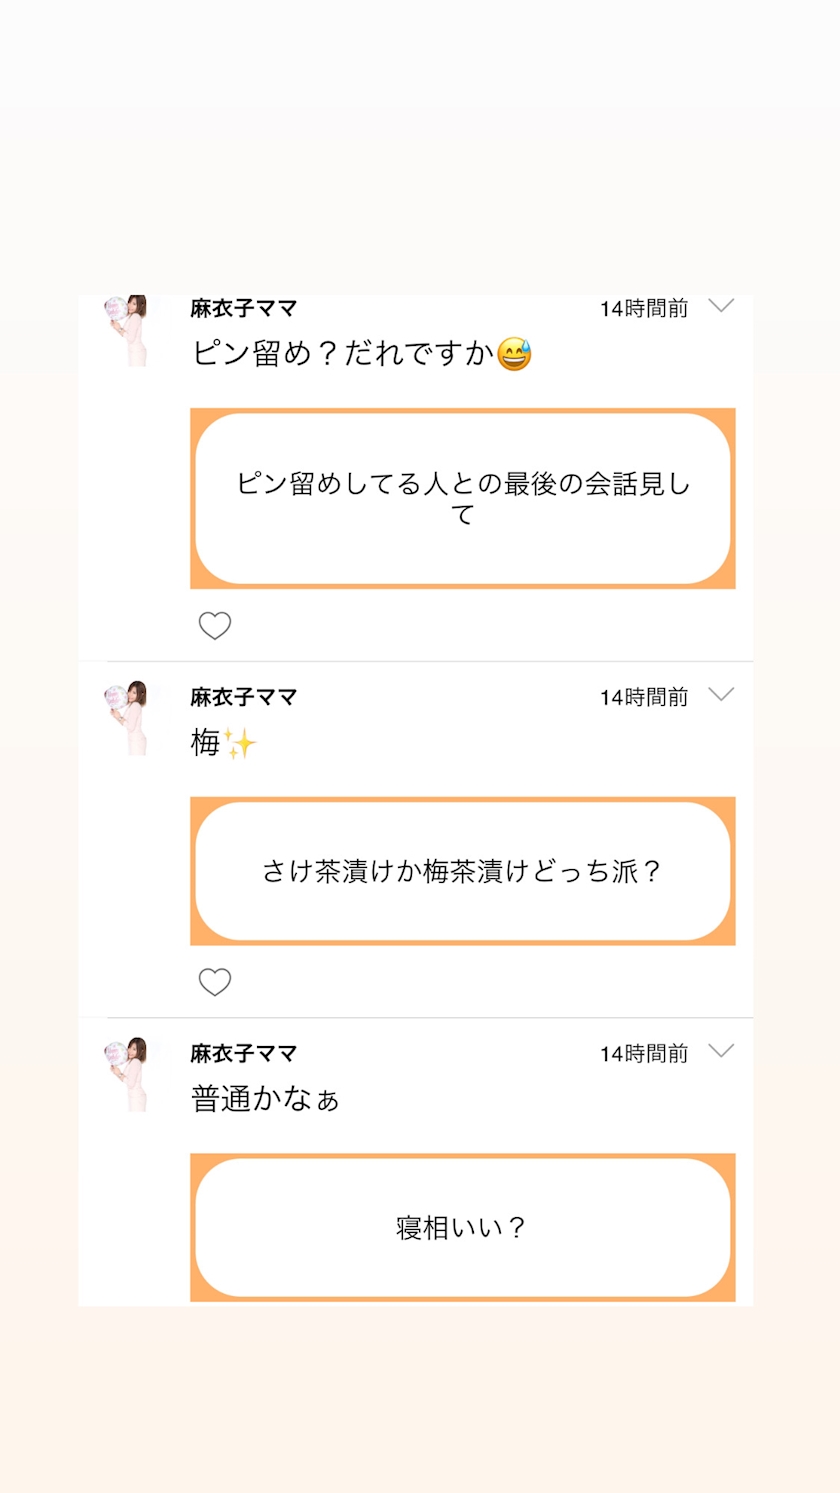The width and height of the screenshot is (840, 1493).
Task: Click 14時間前 timestamp on the ピン留め post
Action: click(x=644, y=308)
